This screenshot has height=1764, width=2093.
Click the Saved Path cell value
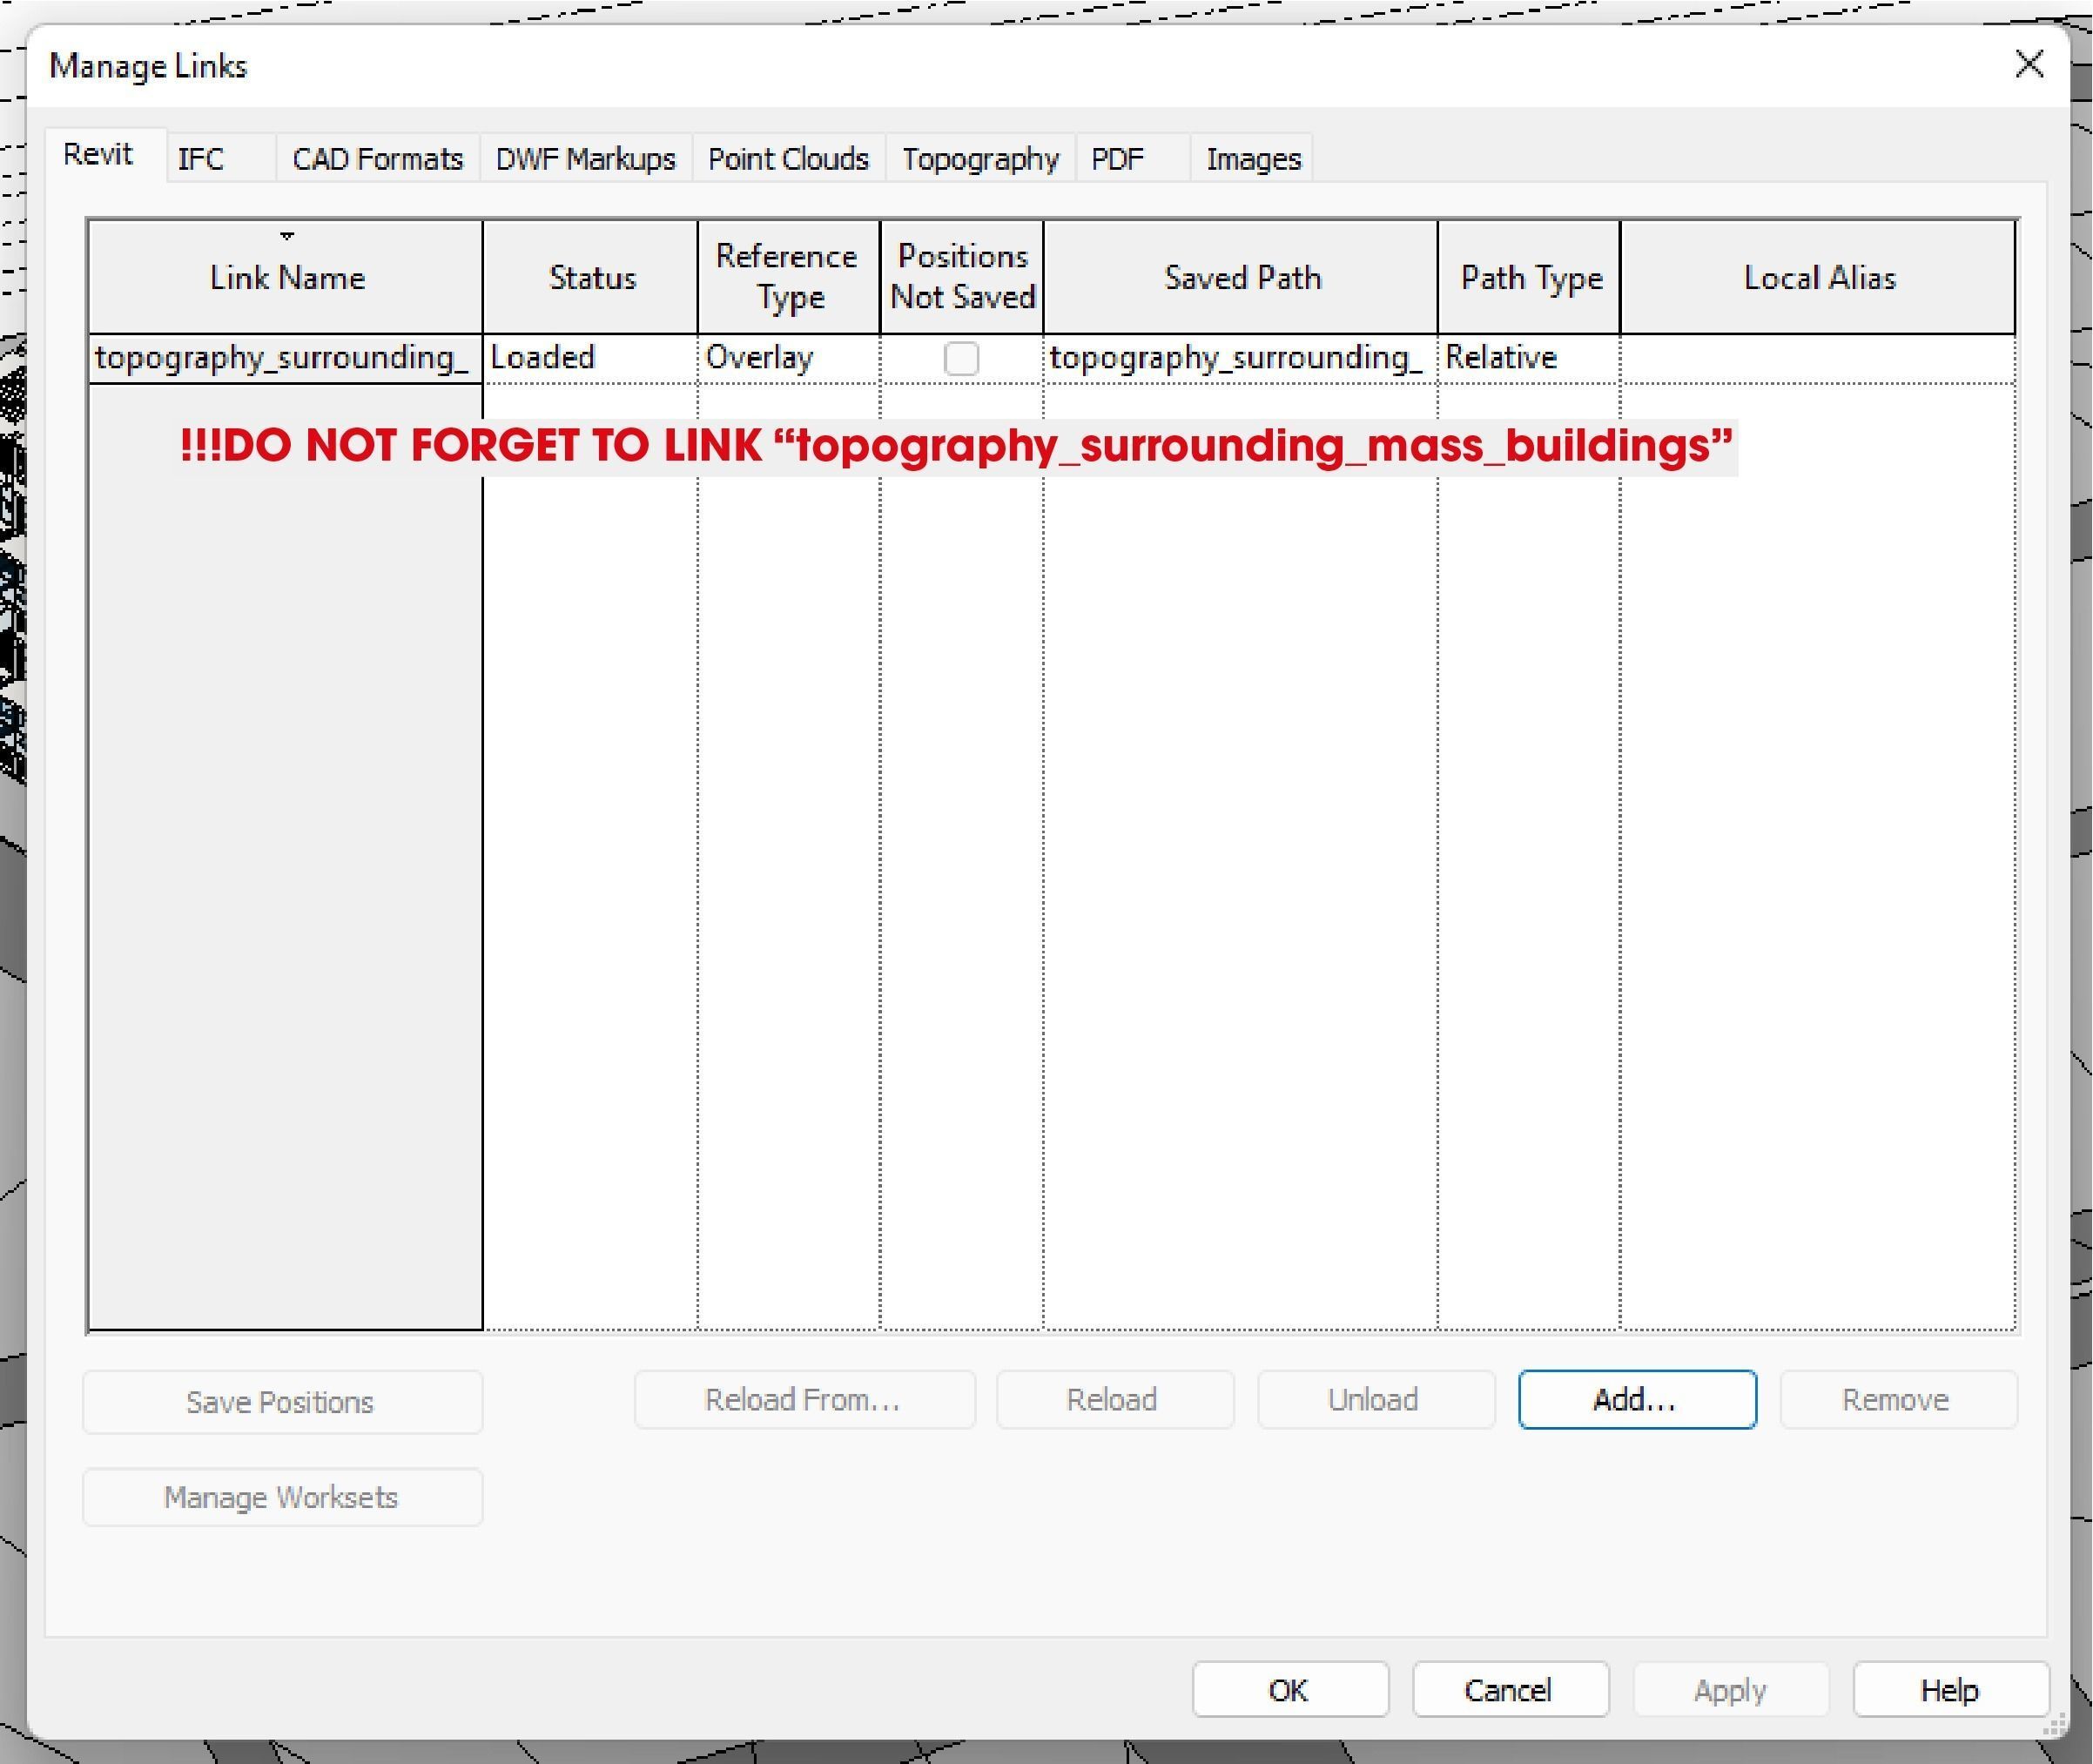1236,358
